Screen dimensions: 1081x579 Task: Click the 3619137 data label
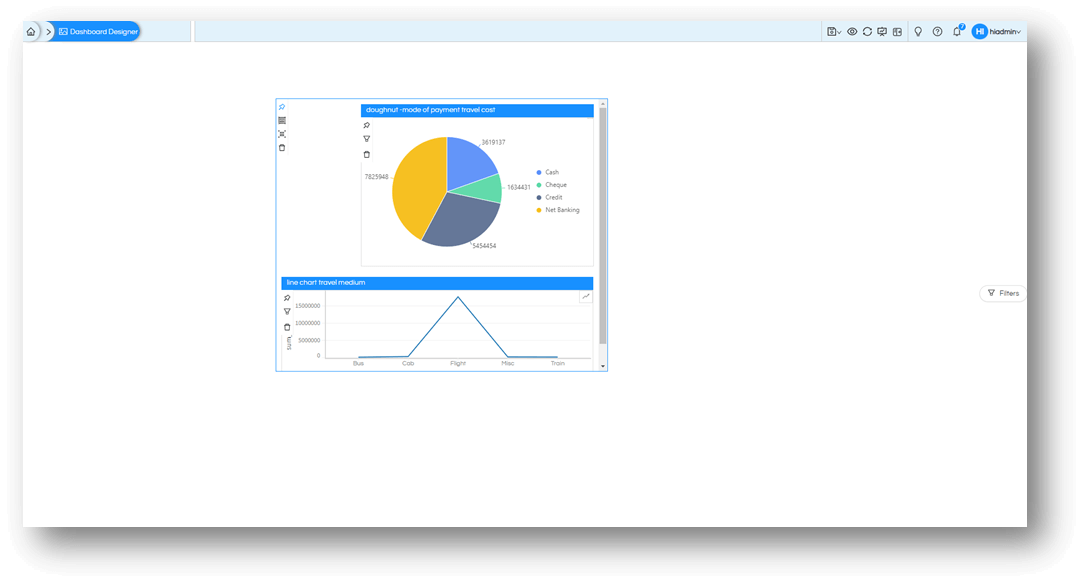[493, 143]
